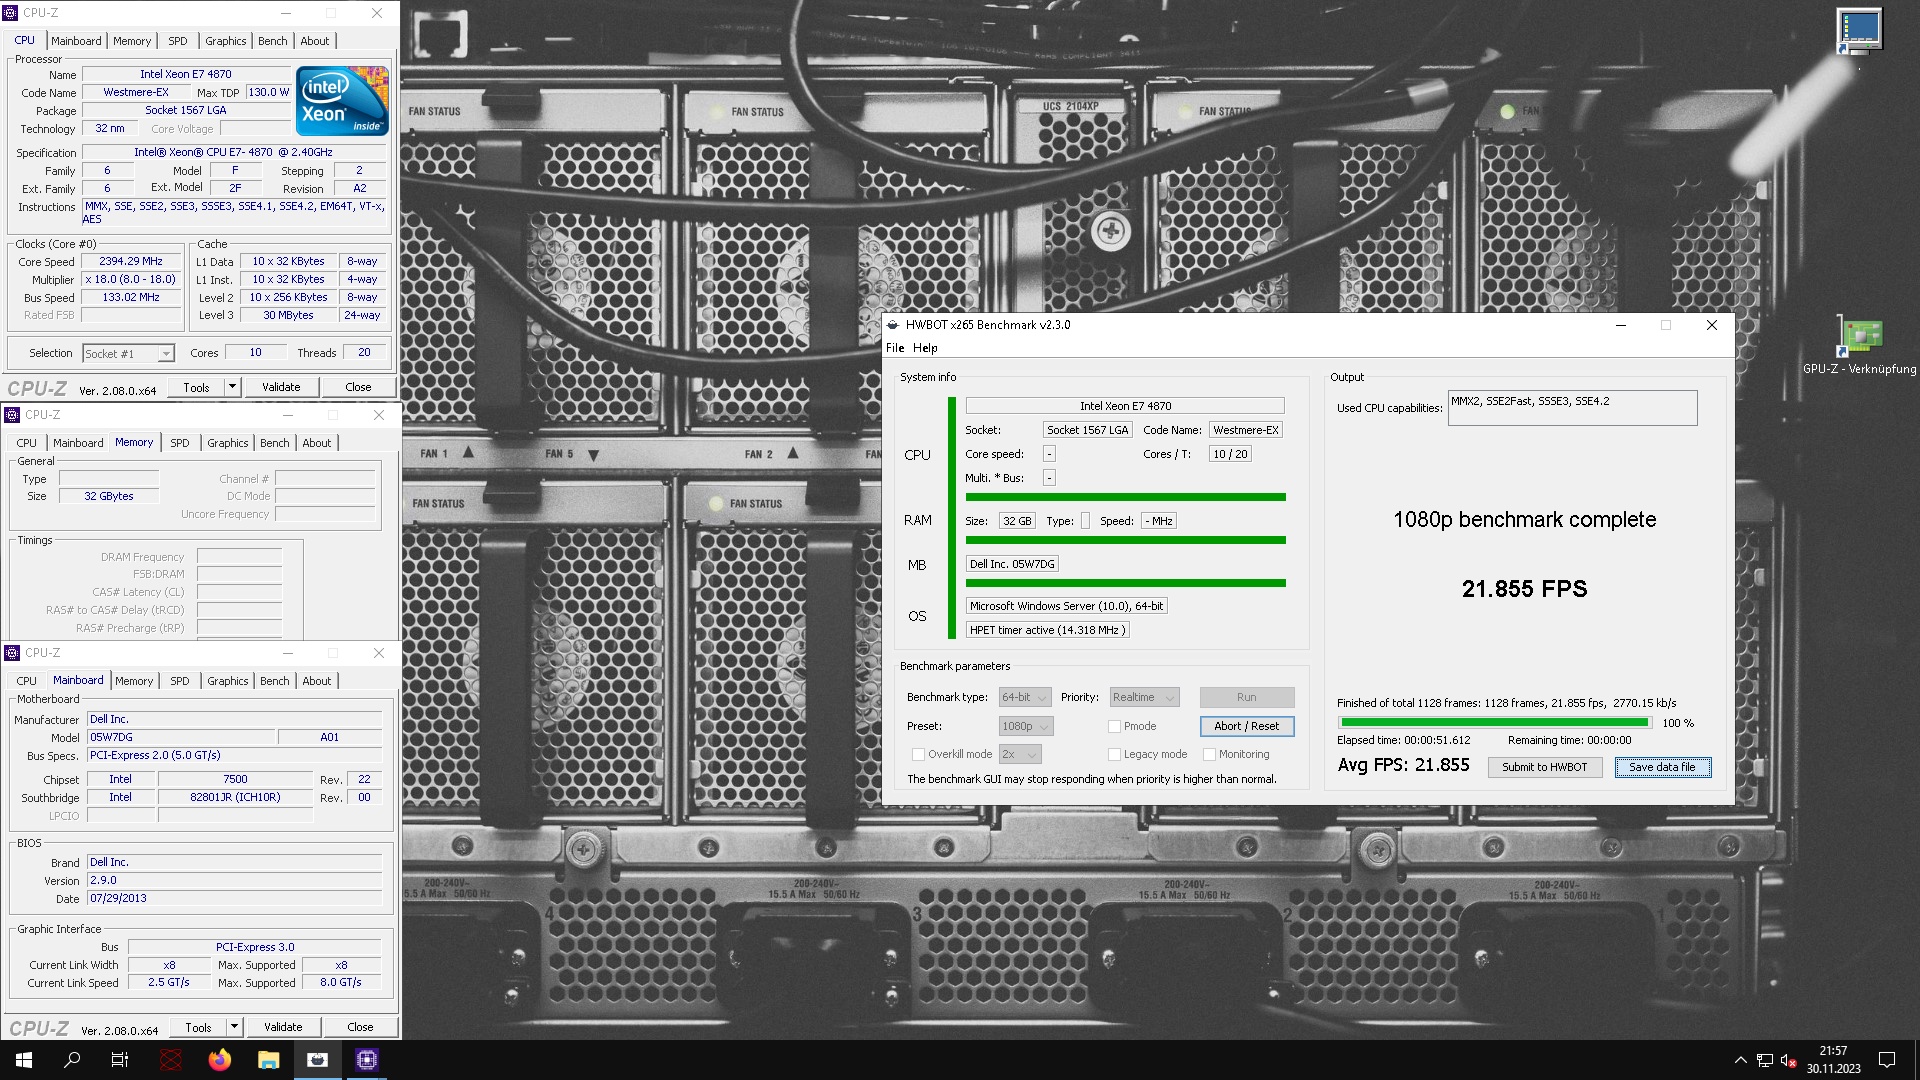Click the Dell Inc. 05W7DG motherboard field
Screen dimensions: 1920x1080
(x=1012, y=565)
